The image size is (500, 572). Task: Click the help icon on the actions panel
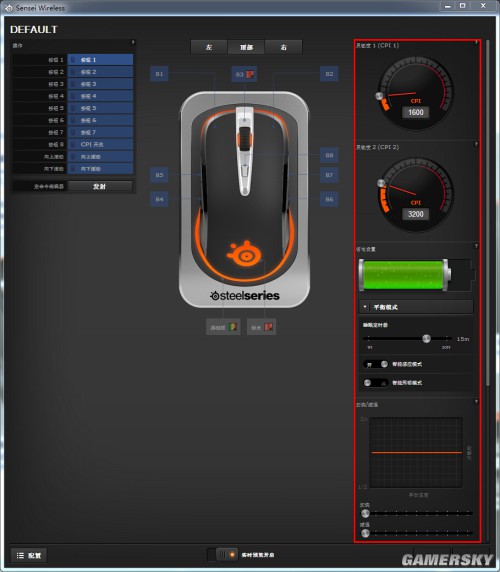coord(133,43)
